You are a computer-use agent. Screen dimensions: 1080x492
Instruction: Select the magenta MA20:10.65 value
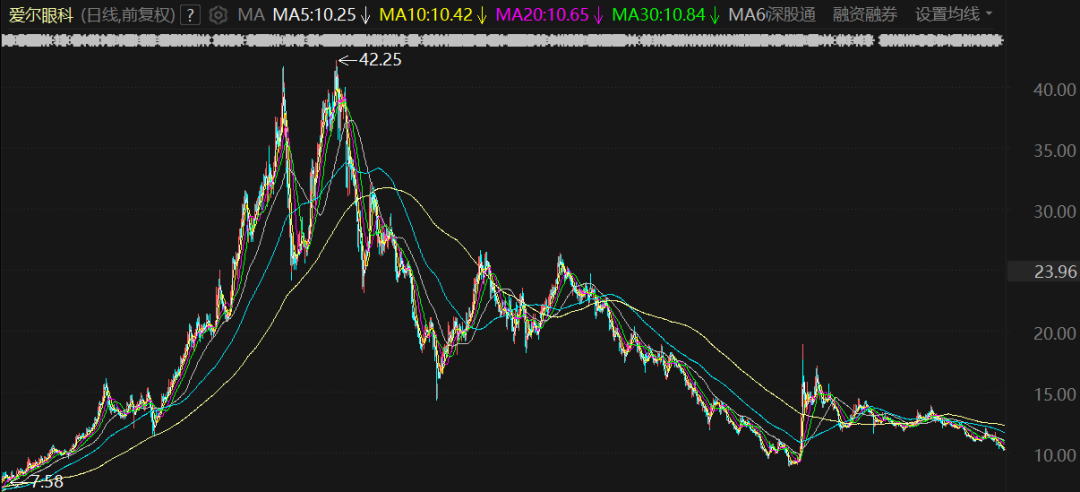point(550,14)
